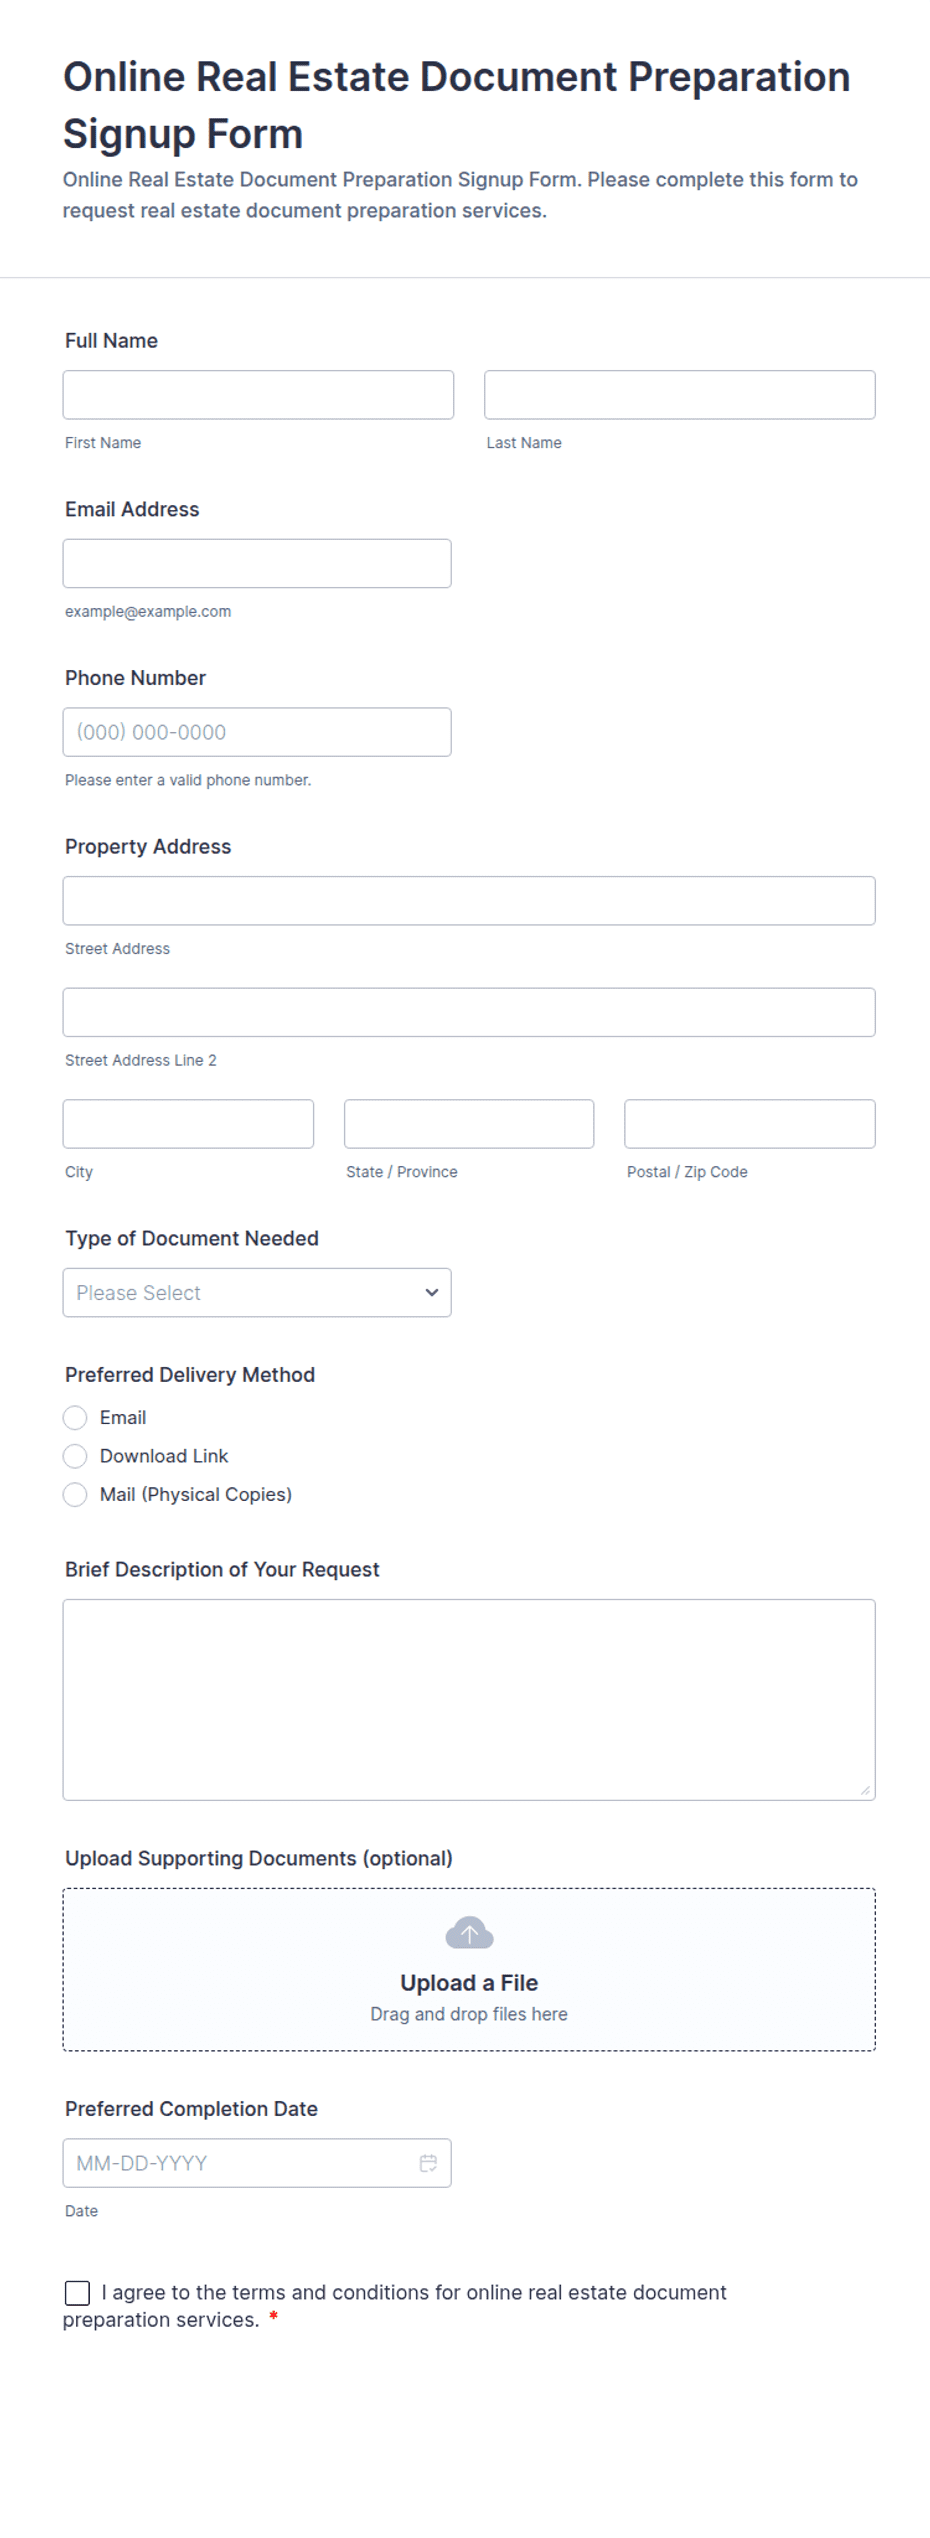Choose Download Link delivery method
The image size is (930, 2538).
coord(75,1456)
